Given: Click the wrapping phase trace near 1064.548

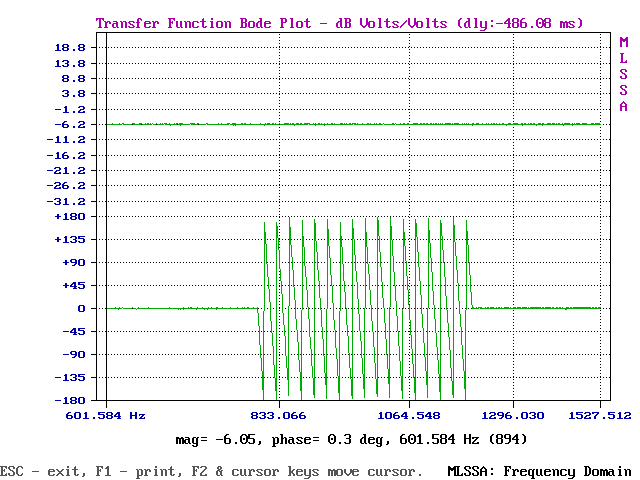Looking at the screenshot, I should [409, 308].
